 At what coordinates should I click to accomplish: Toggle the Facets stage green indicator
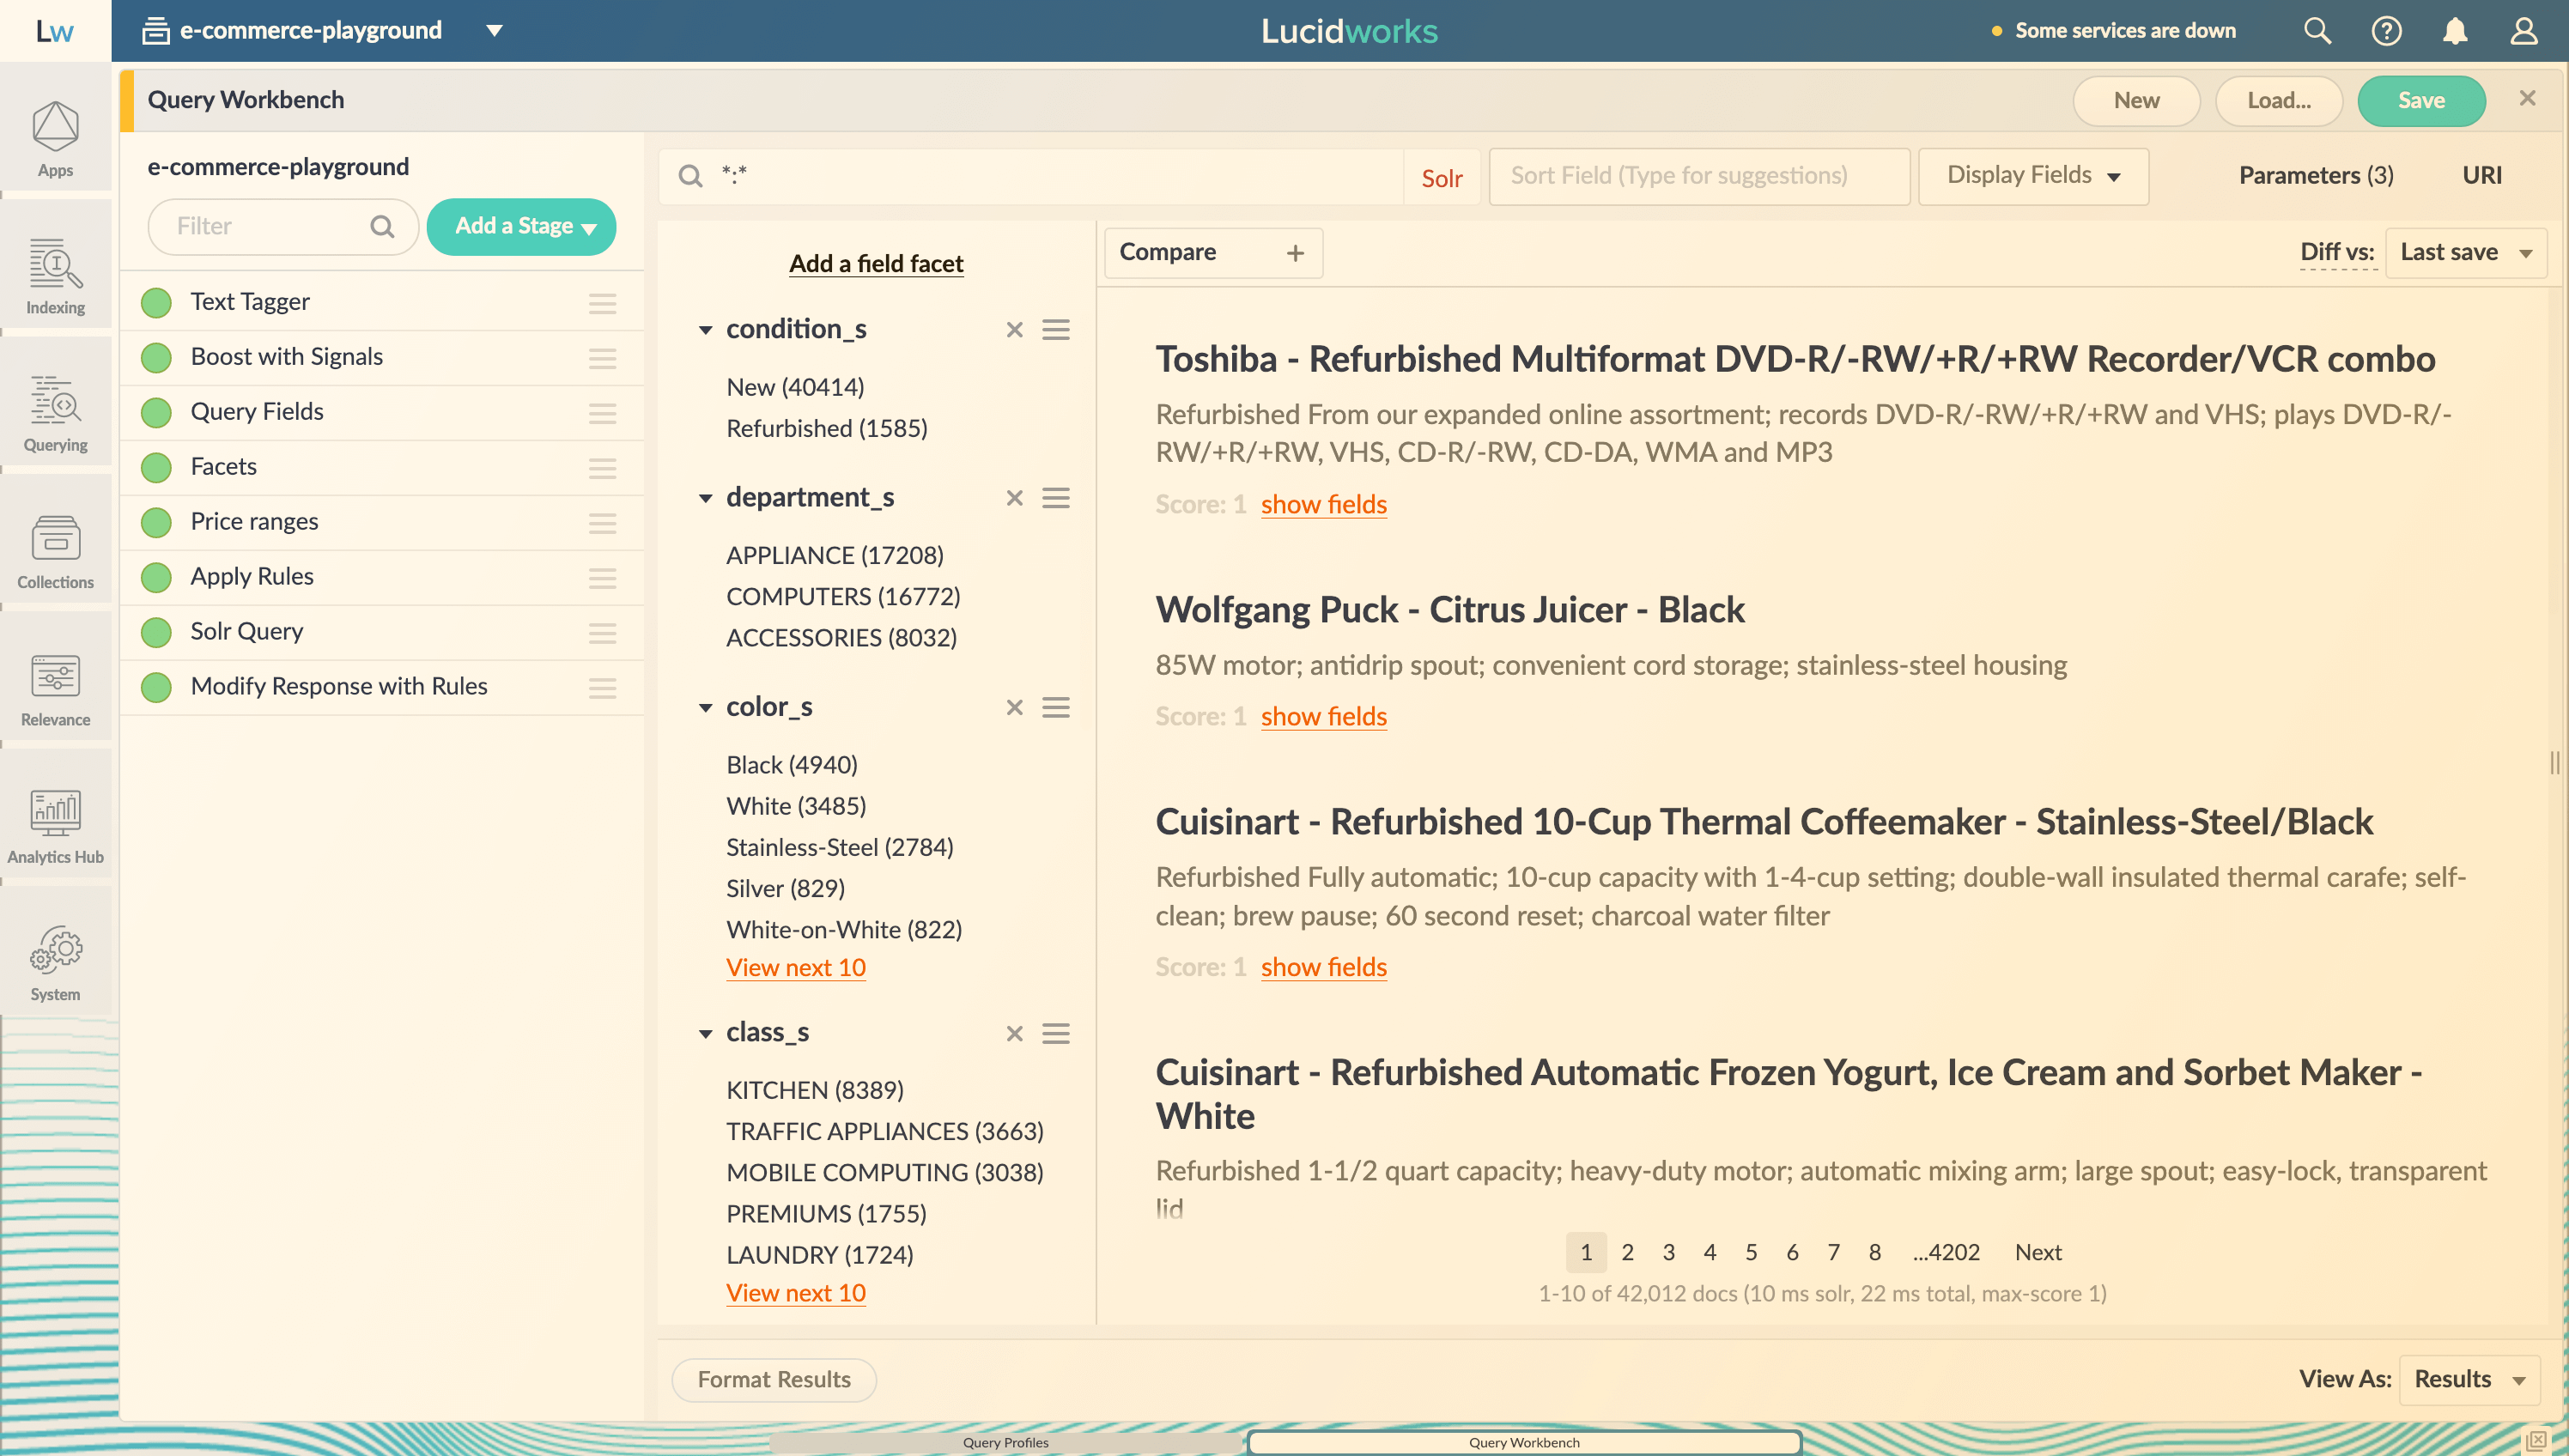pos(156,467)
